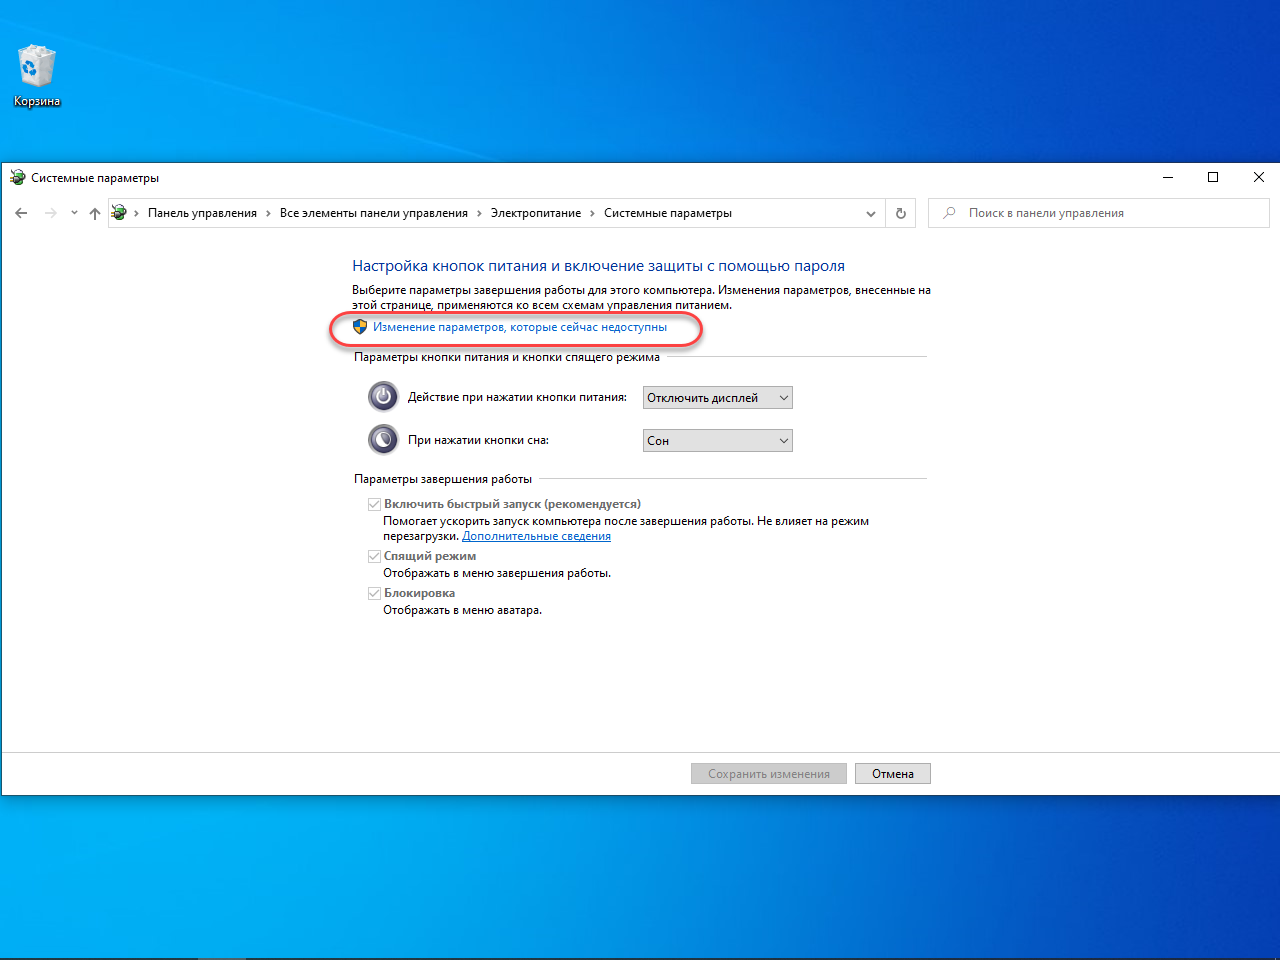Open 'Изменение параметров, которые сейчас недоступны' link

(520, 327)
